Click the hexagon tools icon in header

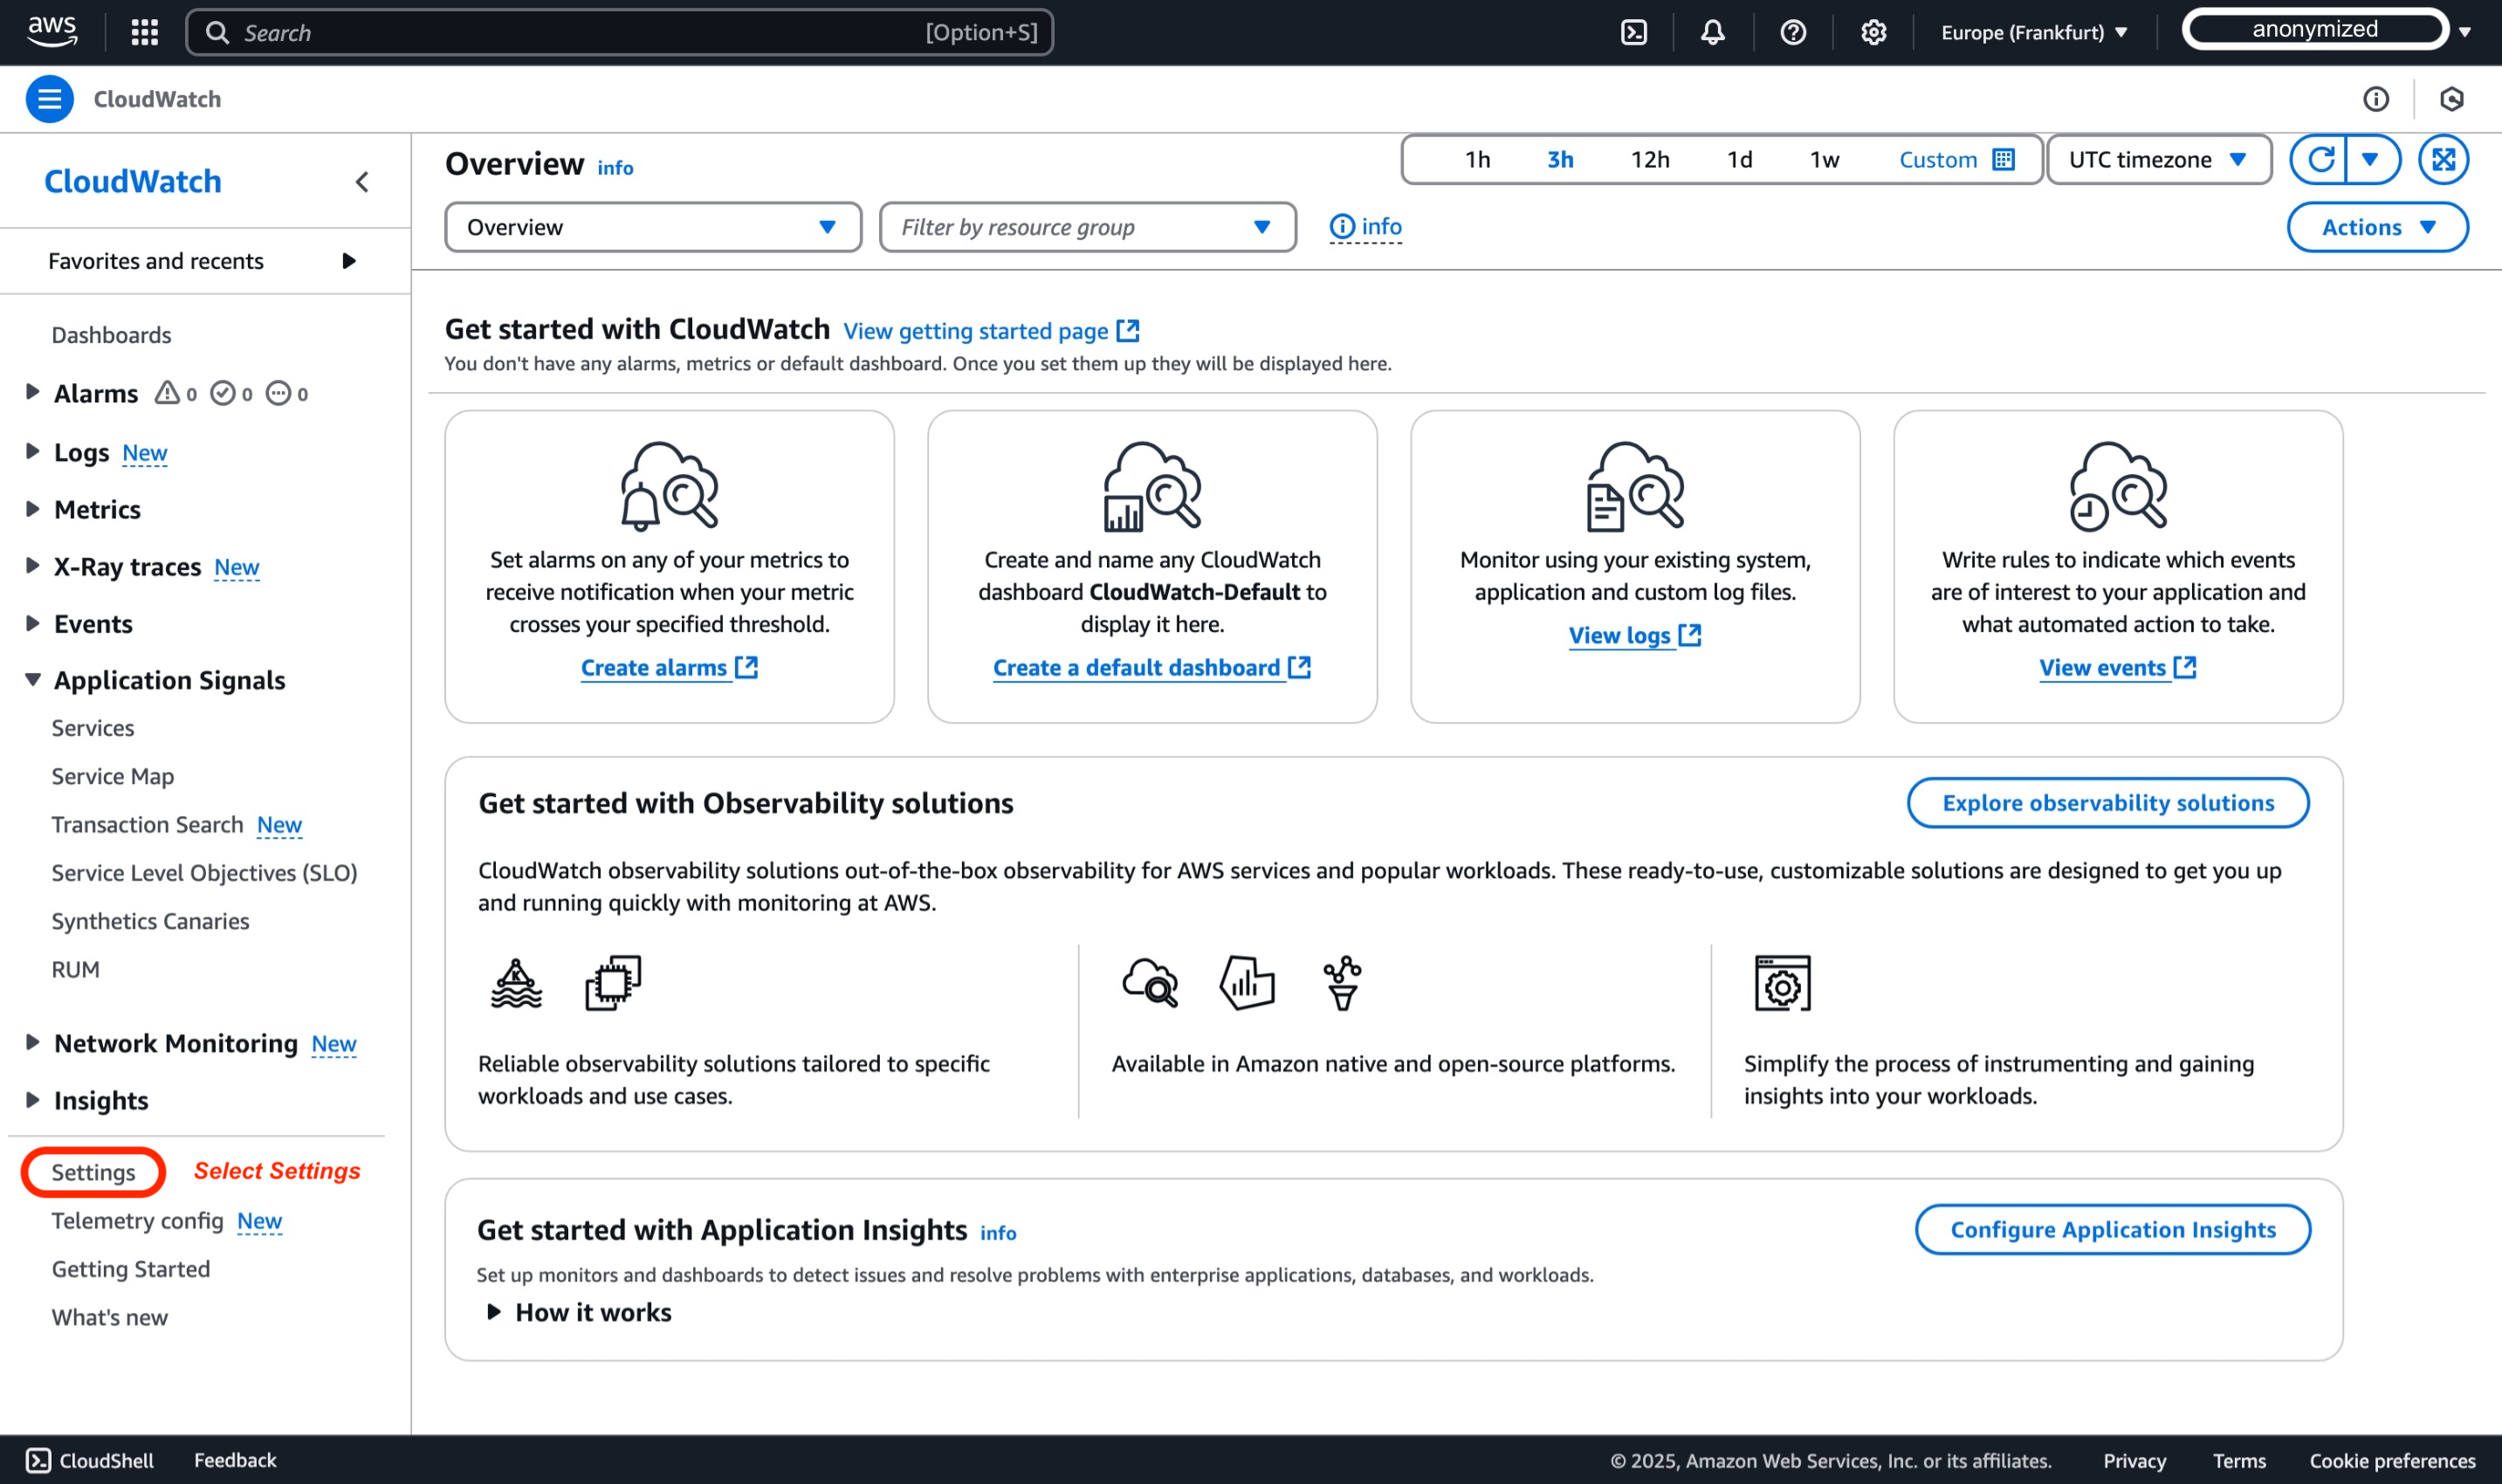pos(2451,99)
